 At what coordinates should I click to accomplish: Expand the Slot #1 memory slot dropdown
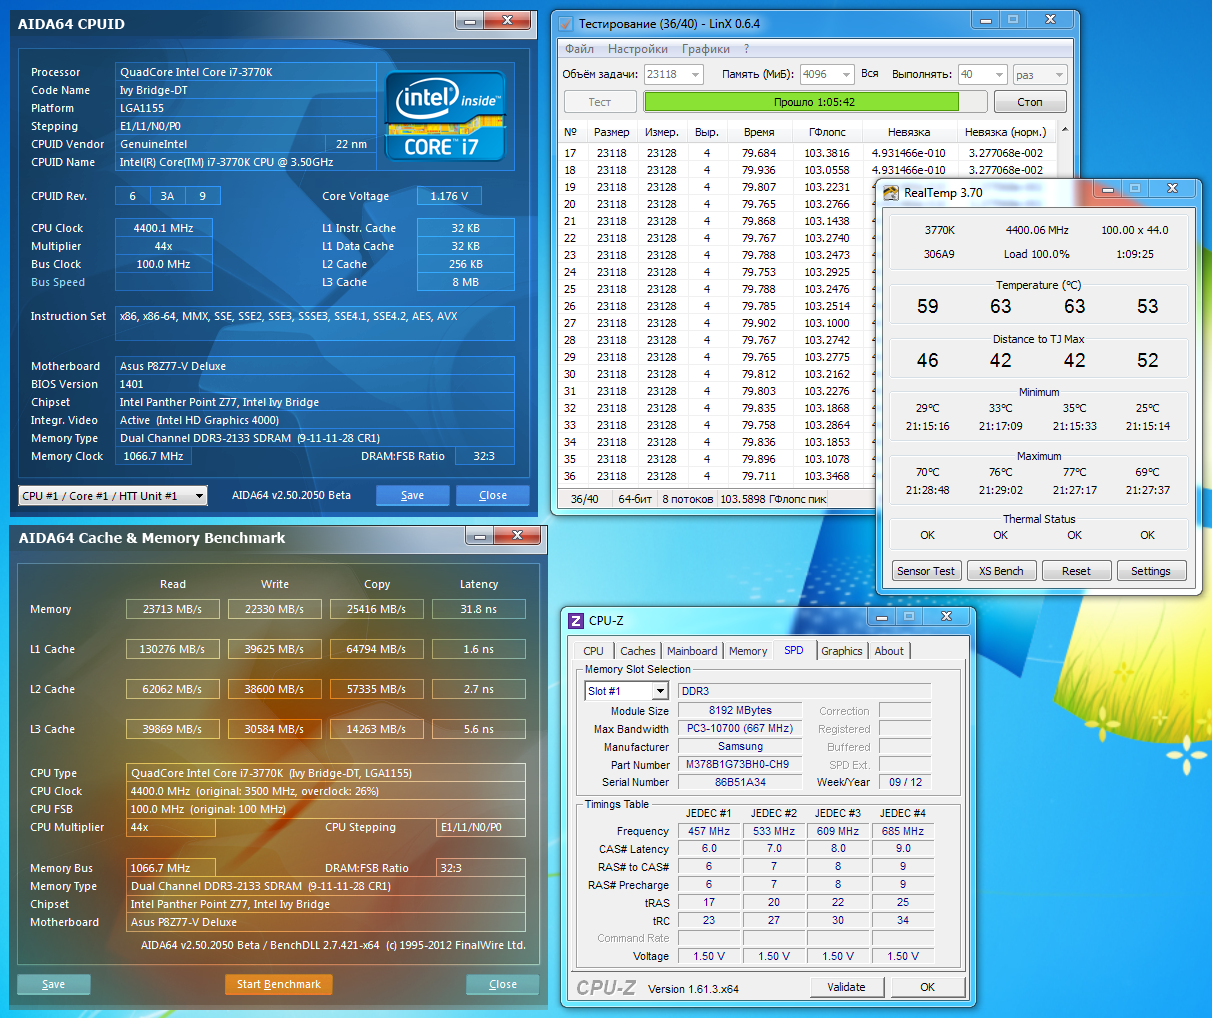(x=660, y=691)
